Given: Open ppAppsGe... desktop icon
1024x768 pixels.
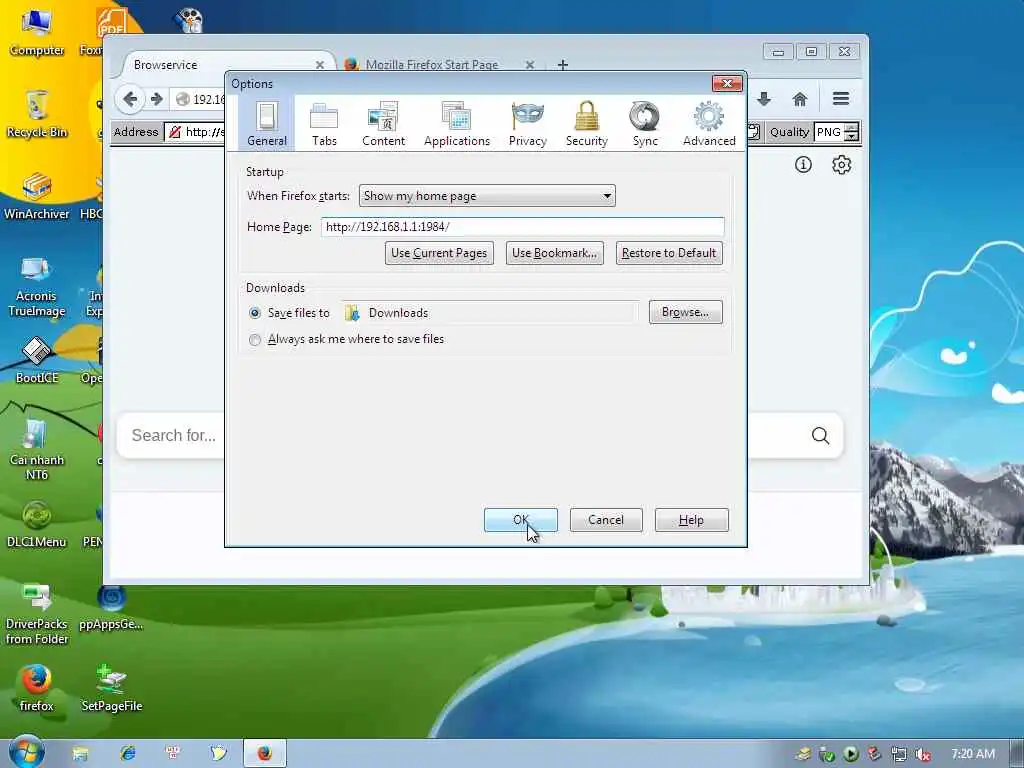Looking at the screenshot, I should click(x=112, y=607).
